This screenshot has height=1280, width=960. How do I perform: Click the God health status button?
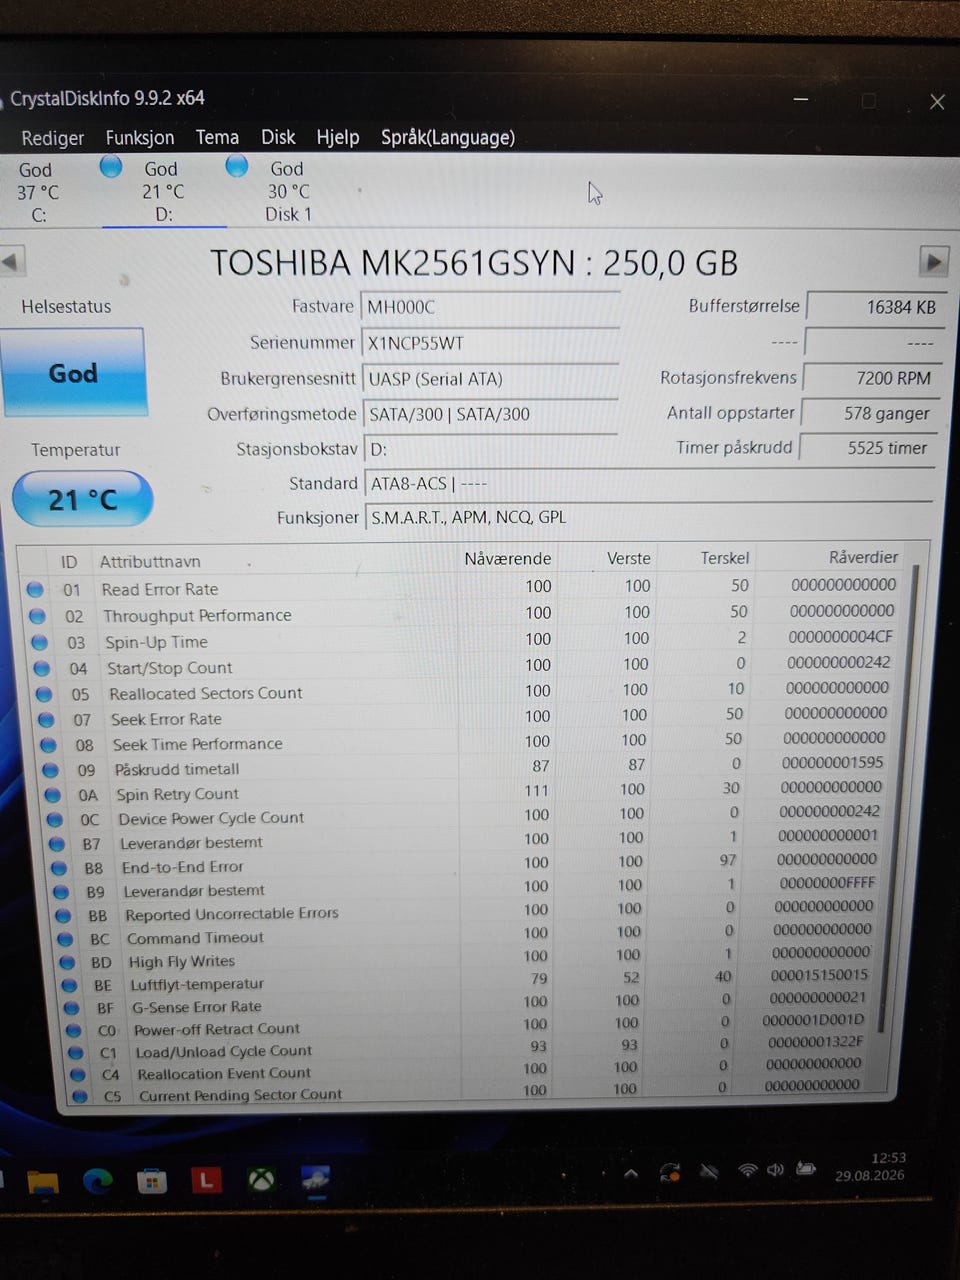74,373
